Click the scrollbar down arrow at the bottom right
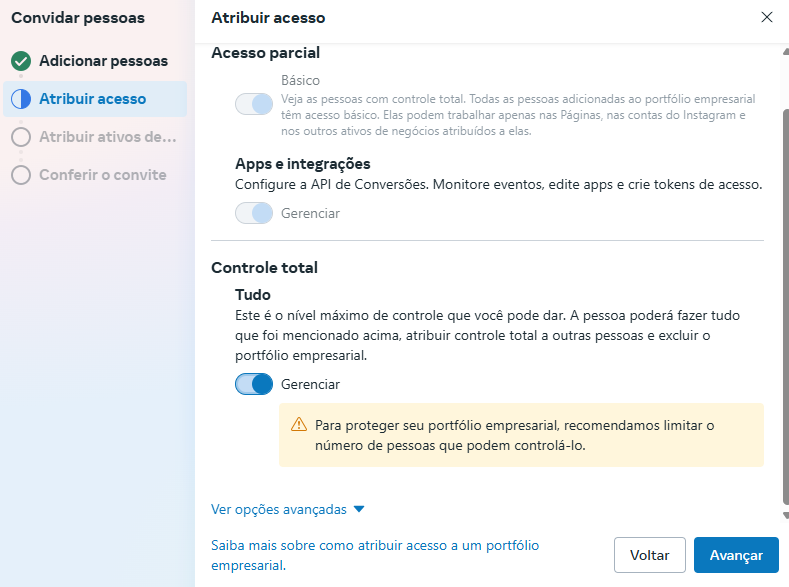Image resolution: width=789 pixels, height=587 pixels. click(x=785, y=515)
